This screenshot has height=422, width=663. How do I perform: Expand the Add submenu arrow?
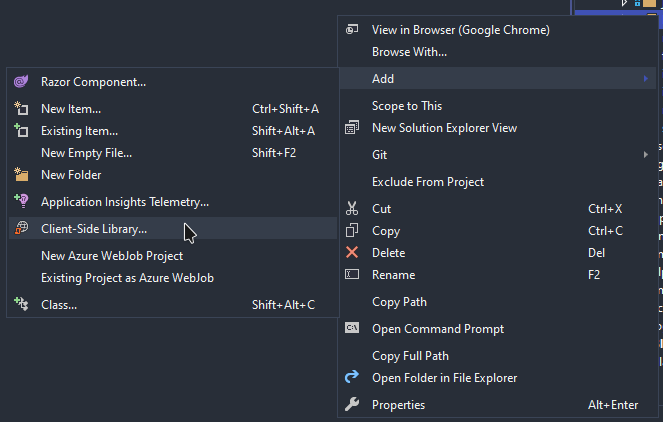(646, 79)
